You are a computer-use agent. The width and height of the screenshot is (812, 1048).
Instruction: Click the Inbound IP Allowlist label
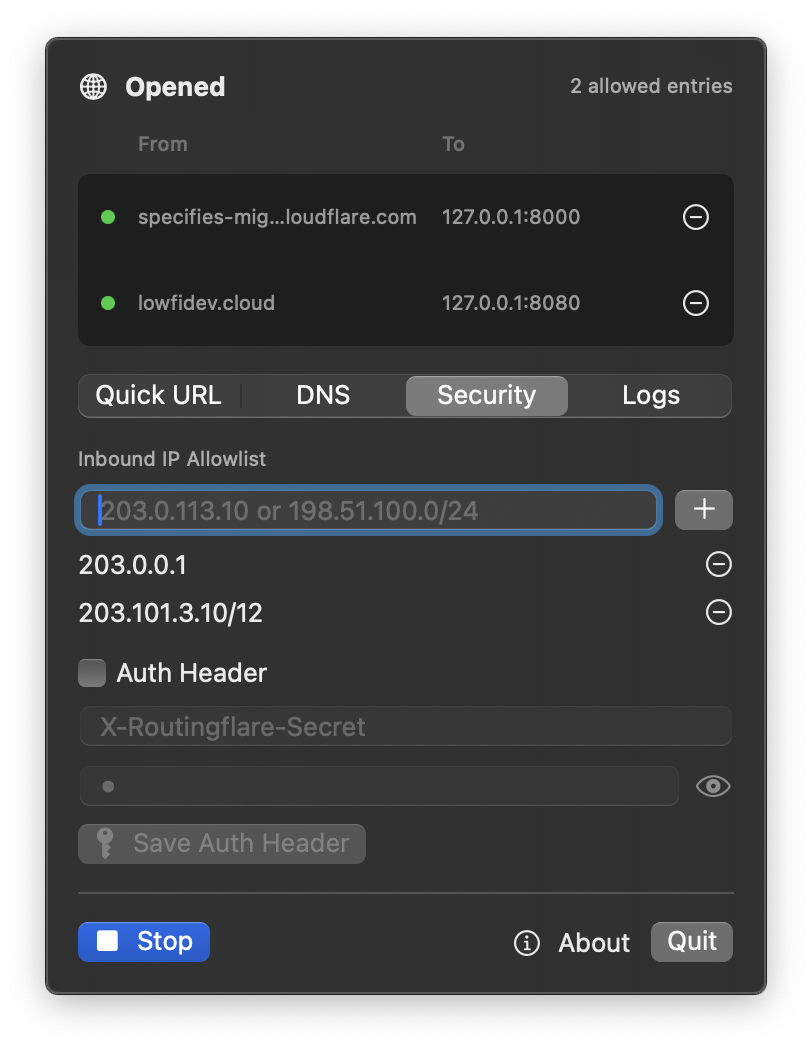[172, 459]
